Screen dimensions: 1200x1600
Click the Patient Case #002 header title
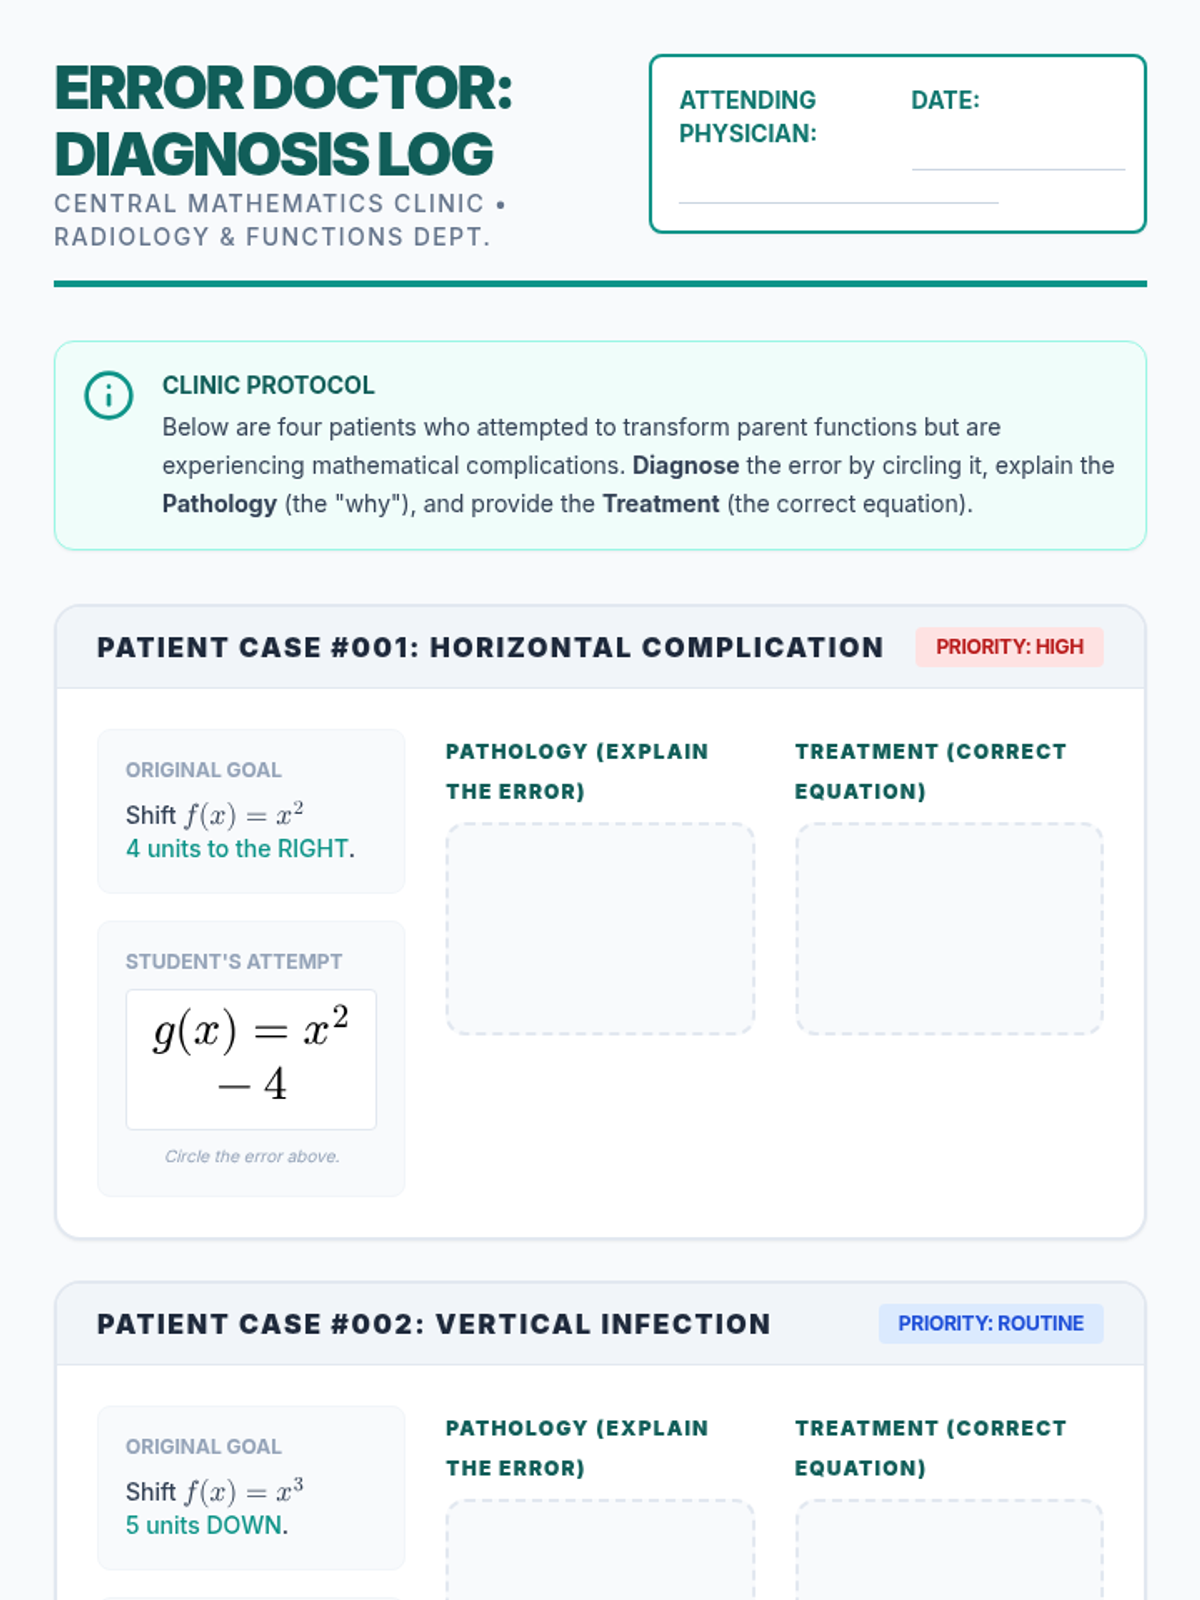point(433,1324)
